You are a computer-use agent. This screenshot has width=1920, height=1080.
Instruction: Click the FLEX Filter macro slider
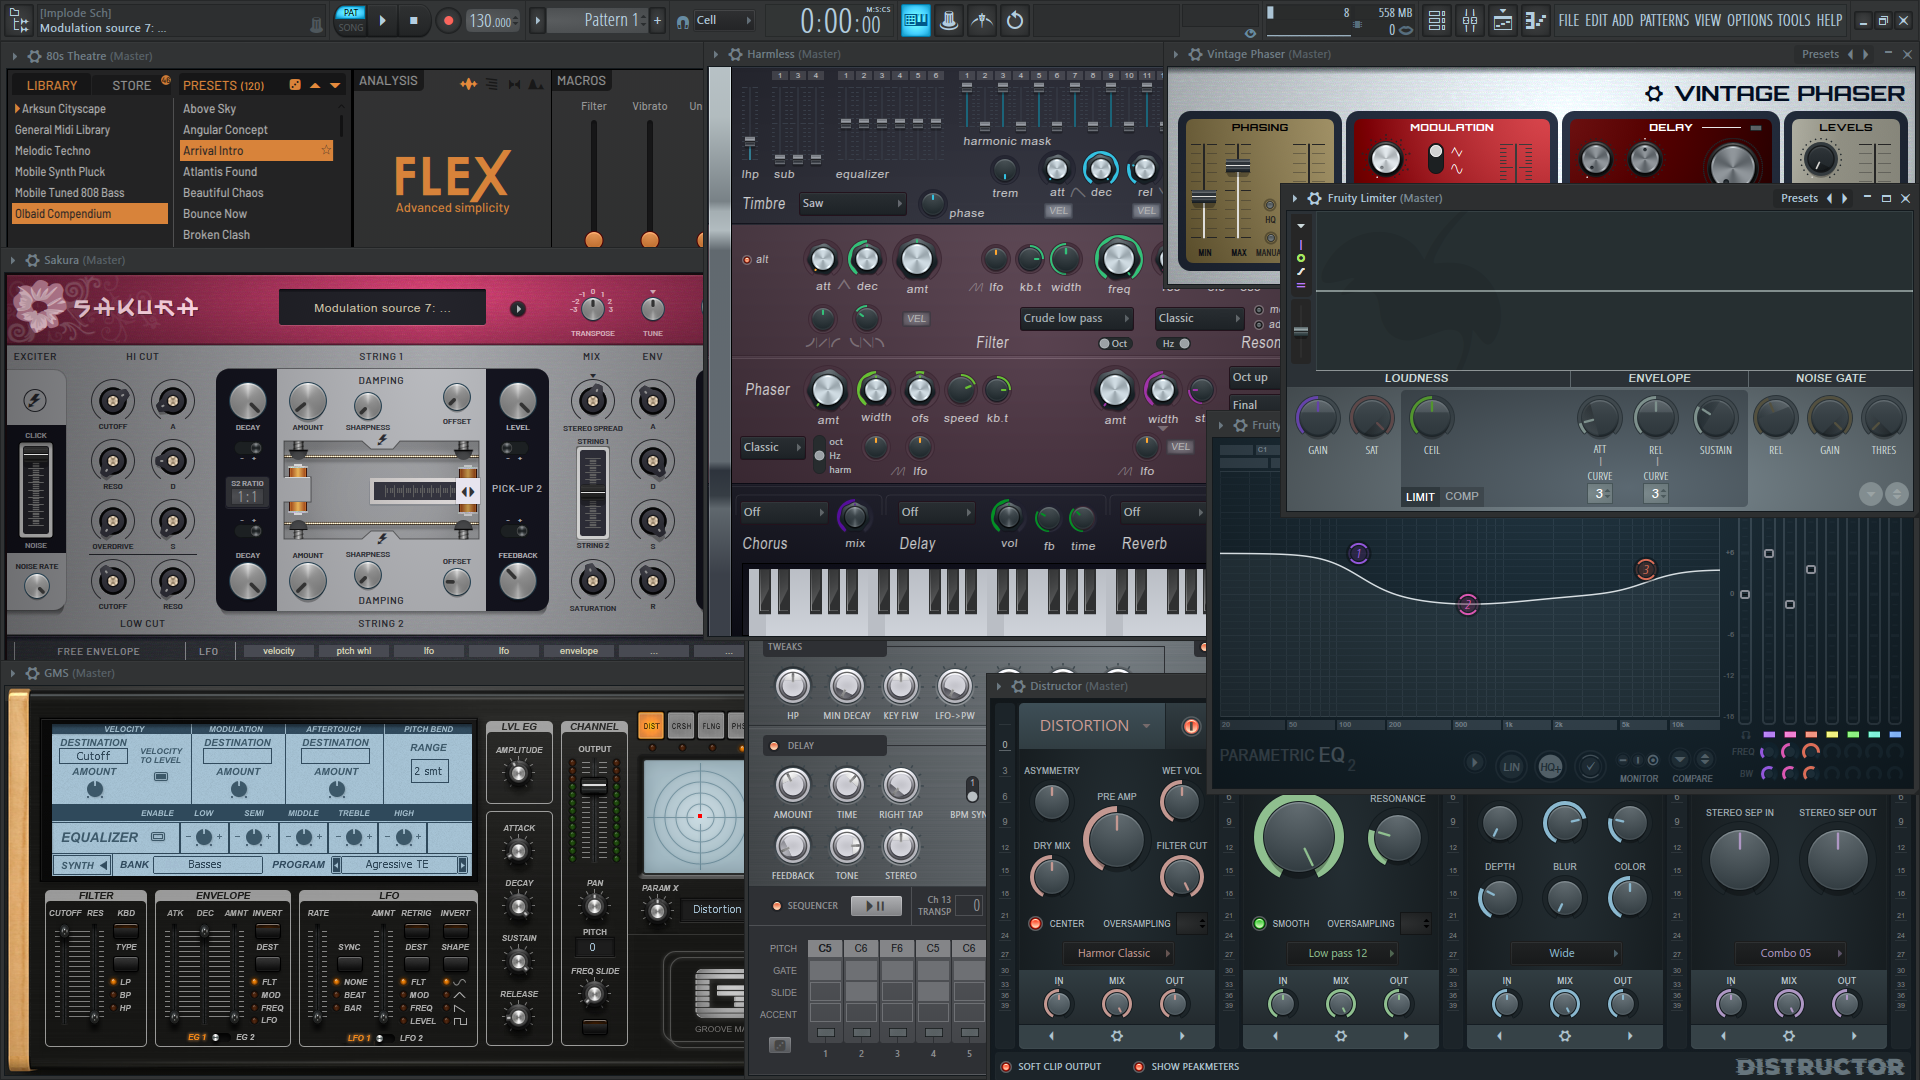(594, 238)
